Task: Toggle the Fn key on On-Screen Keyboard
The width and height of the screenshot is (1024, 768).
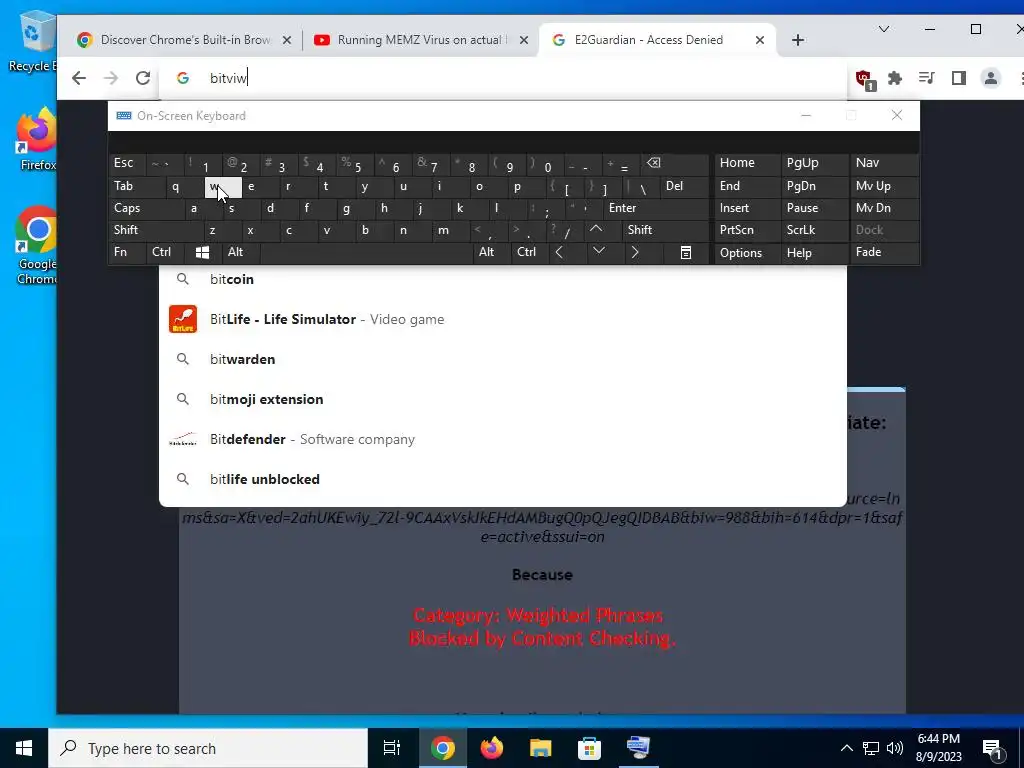Action: coord(127,252)
